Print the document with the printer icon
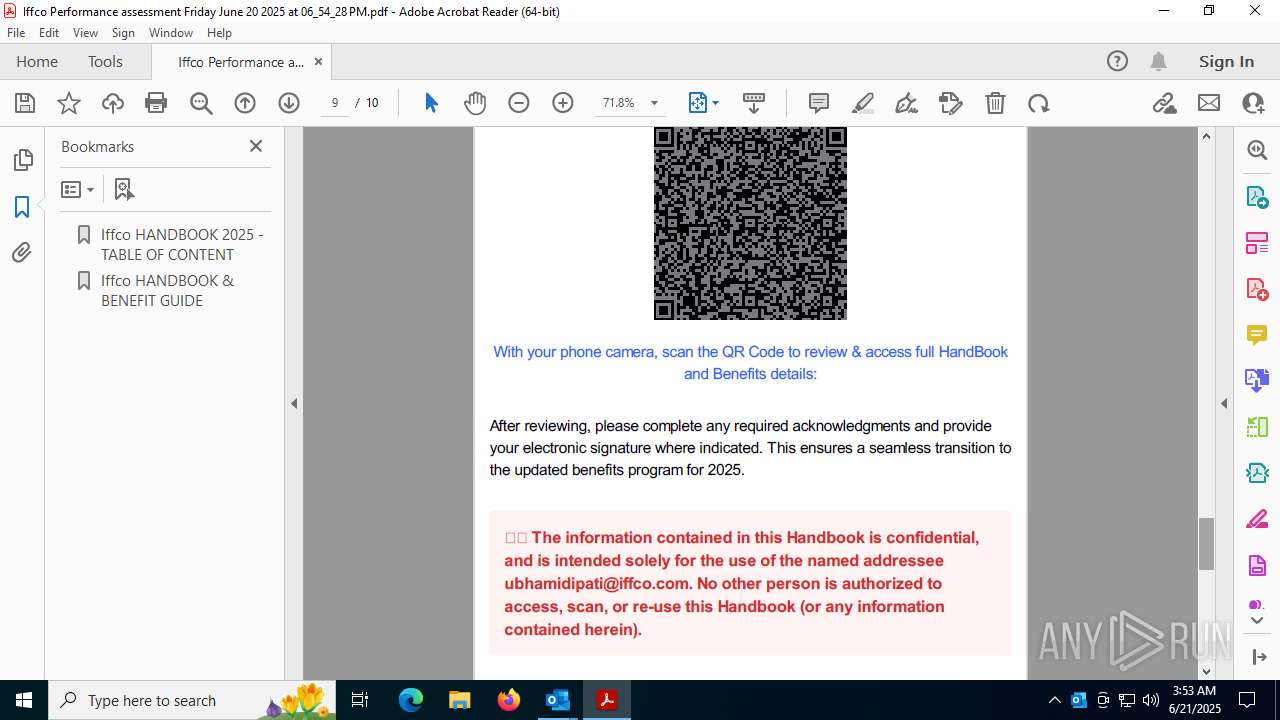Image resolution: width=1280 pixels, height=720 pixels. coord(156,103)
